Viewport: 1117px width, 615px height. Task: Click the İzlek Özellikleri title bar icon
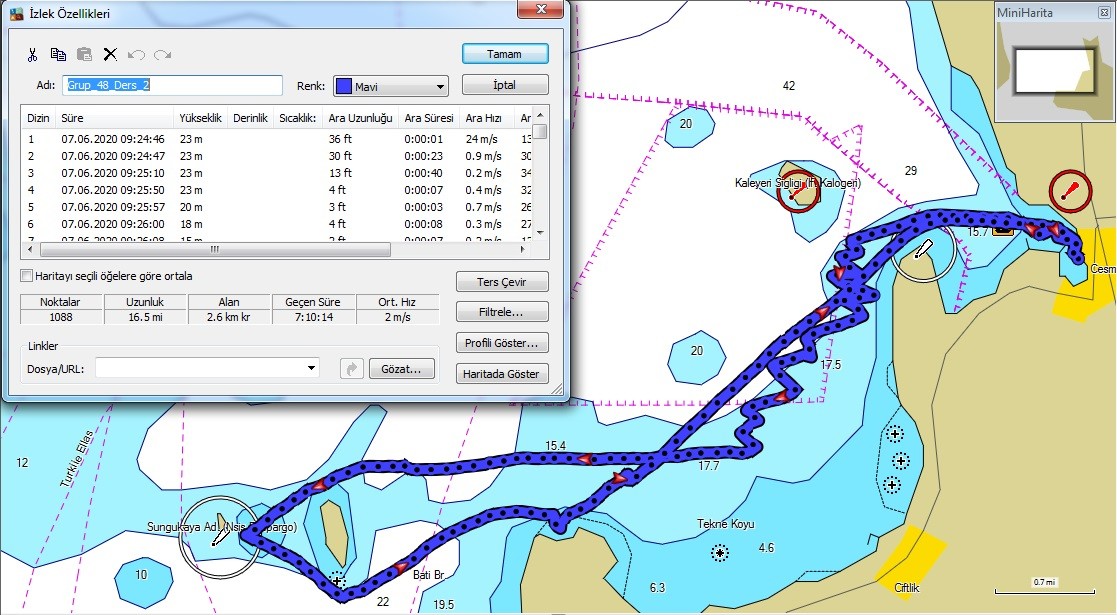point(16,14)
